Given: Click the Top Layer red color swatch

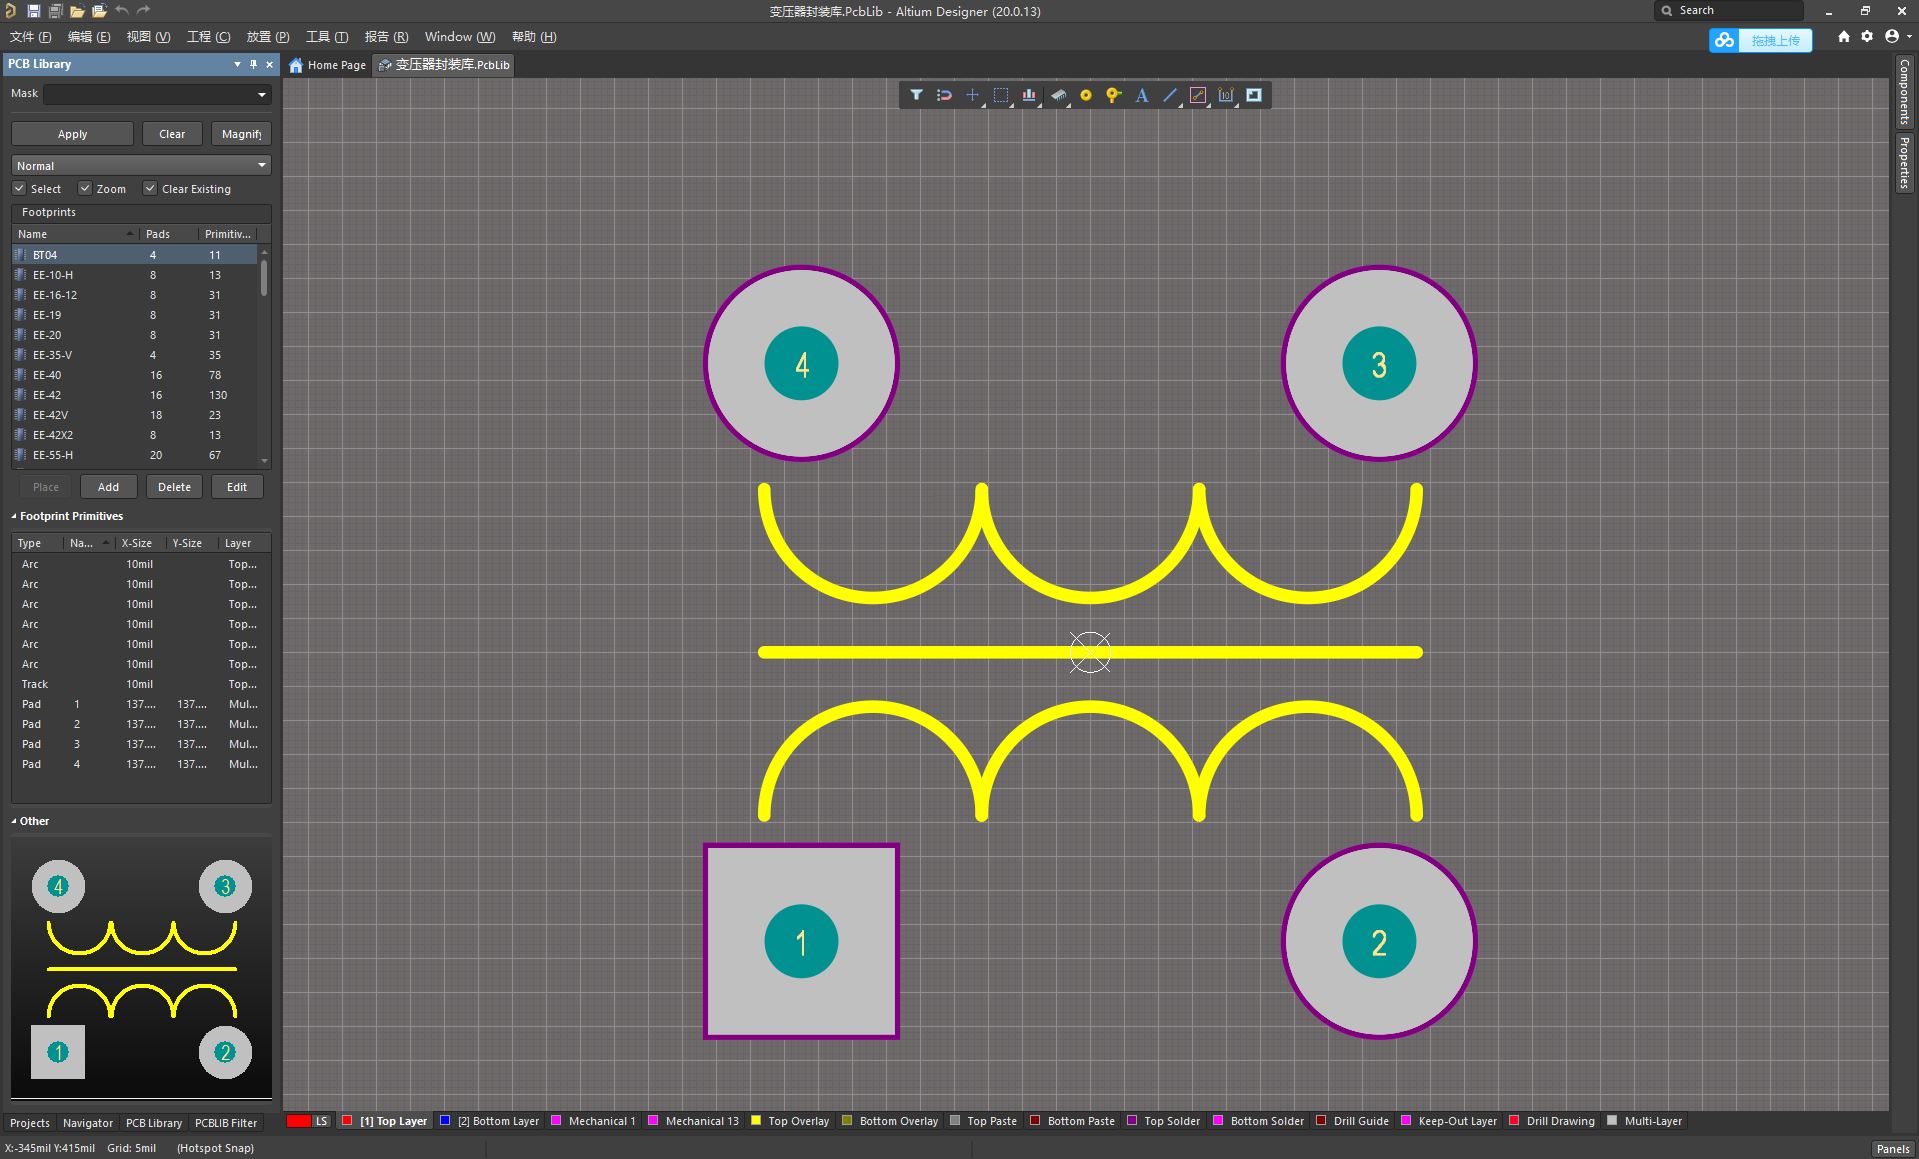Looking at the screenshot, I should pos(347,1121).
